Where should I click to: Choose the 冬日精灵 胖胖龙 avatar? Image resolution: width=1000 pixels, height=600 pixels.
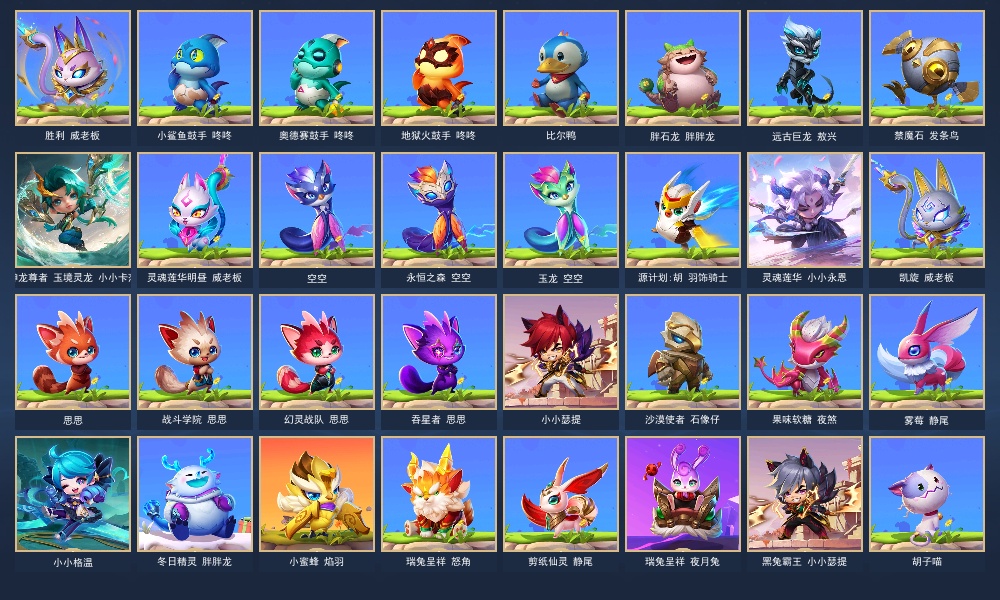tap(195, 494)
